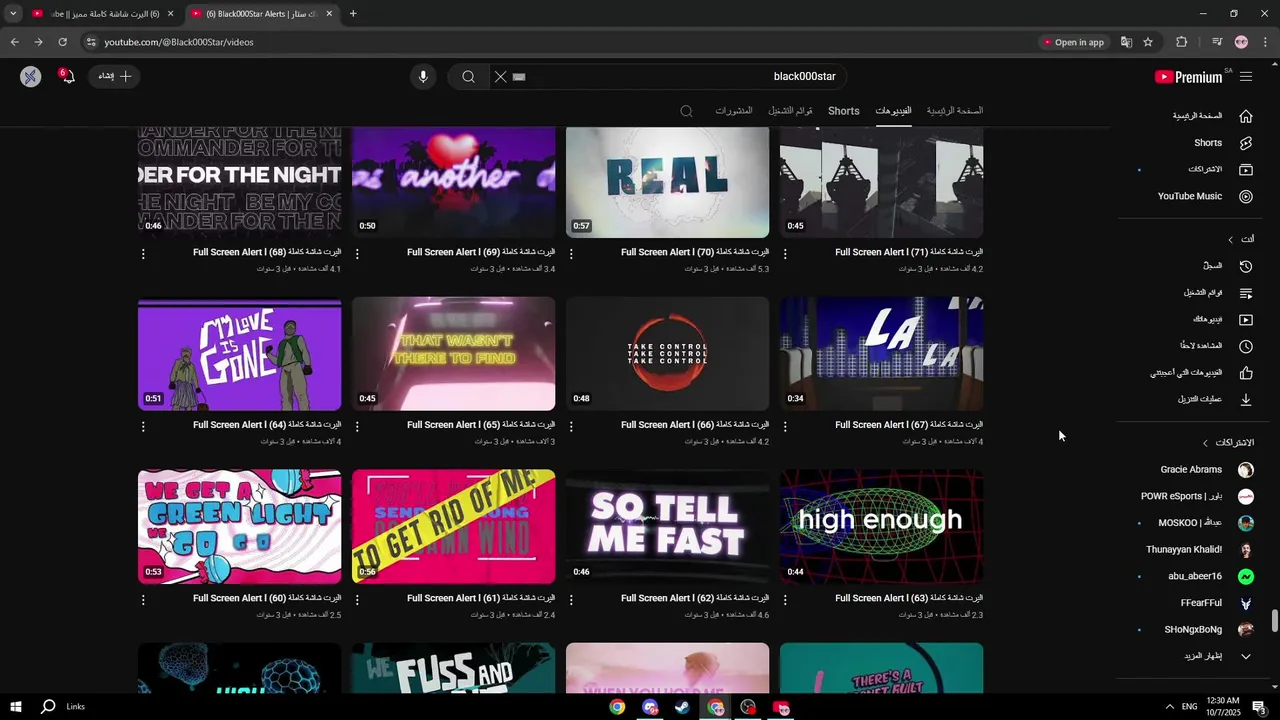Expand the 'أنت' You section chevron
Image resolution: width=1280 pixels, height=720 pixels.
coord(1231,239)
